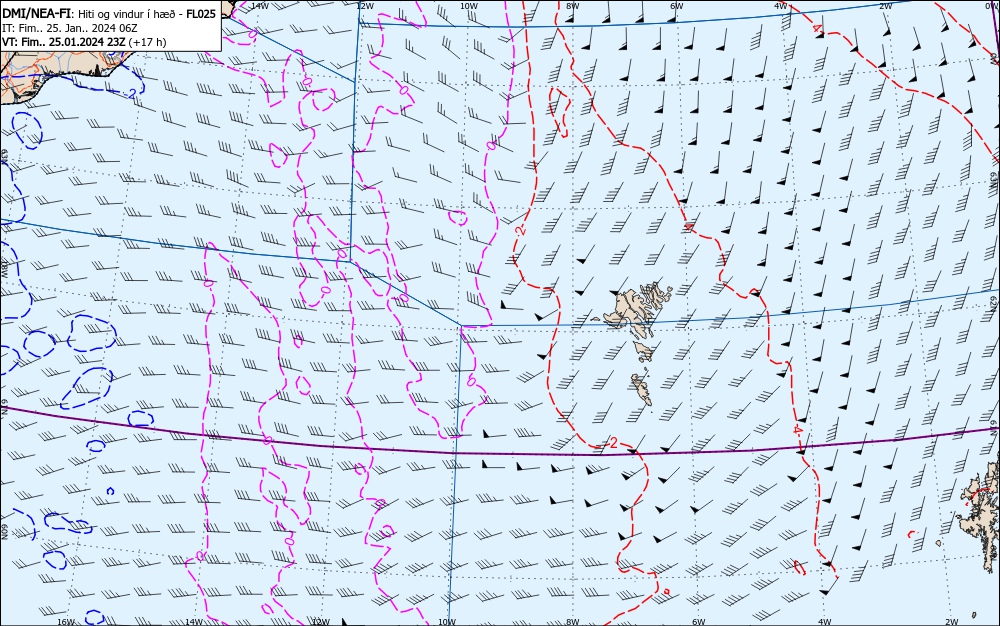Click the 6W label on bottom edge
Screen dimensions: 1000x626
click(699, 622)
